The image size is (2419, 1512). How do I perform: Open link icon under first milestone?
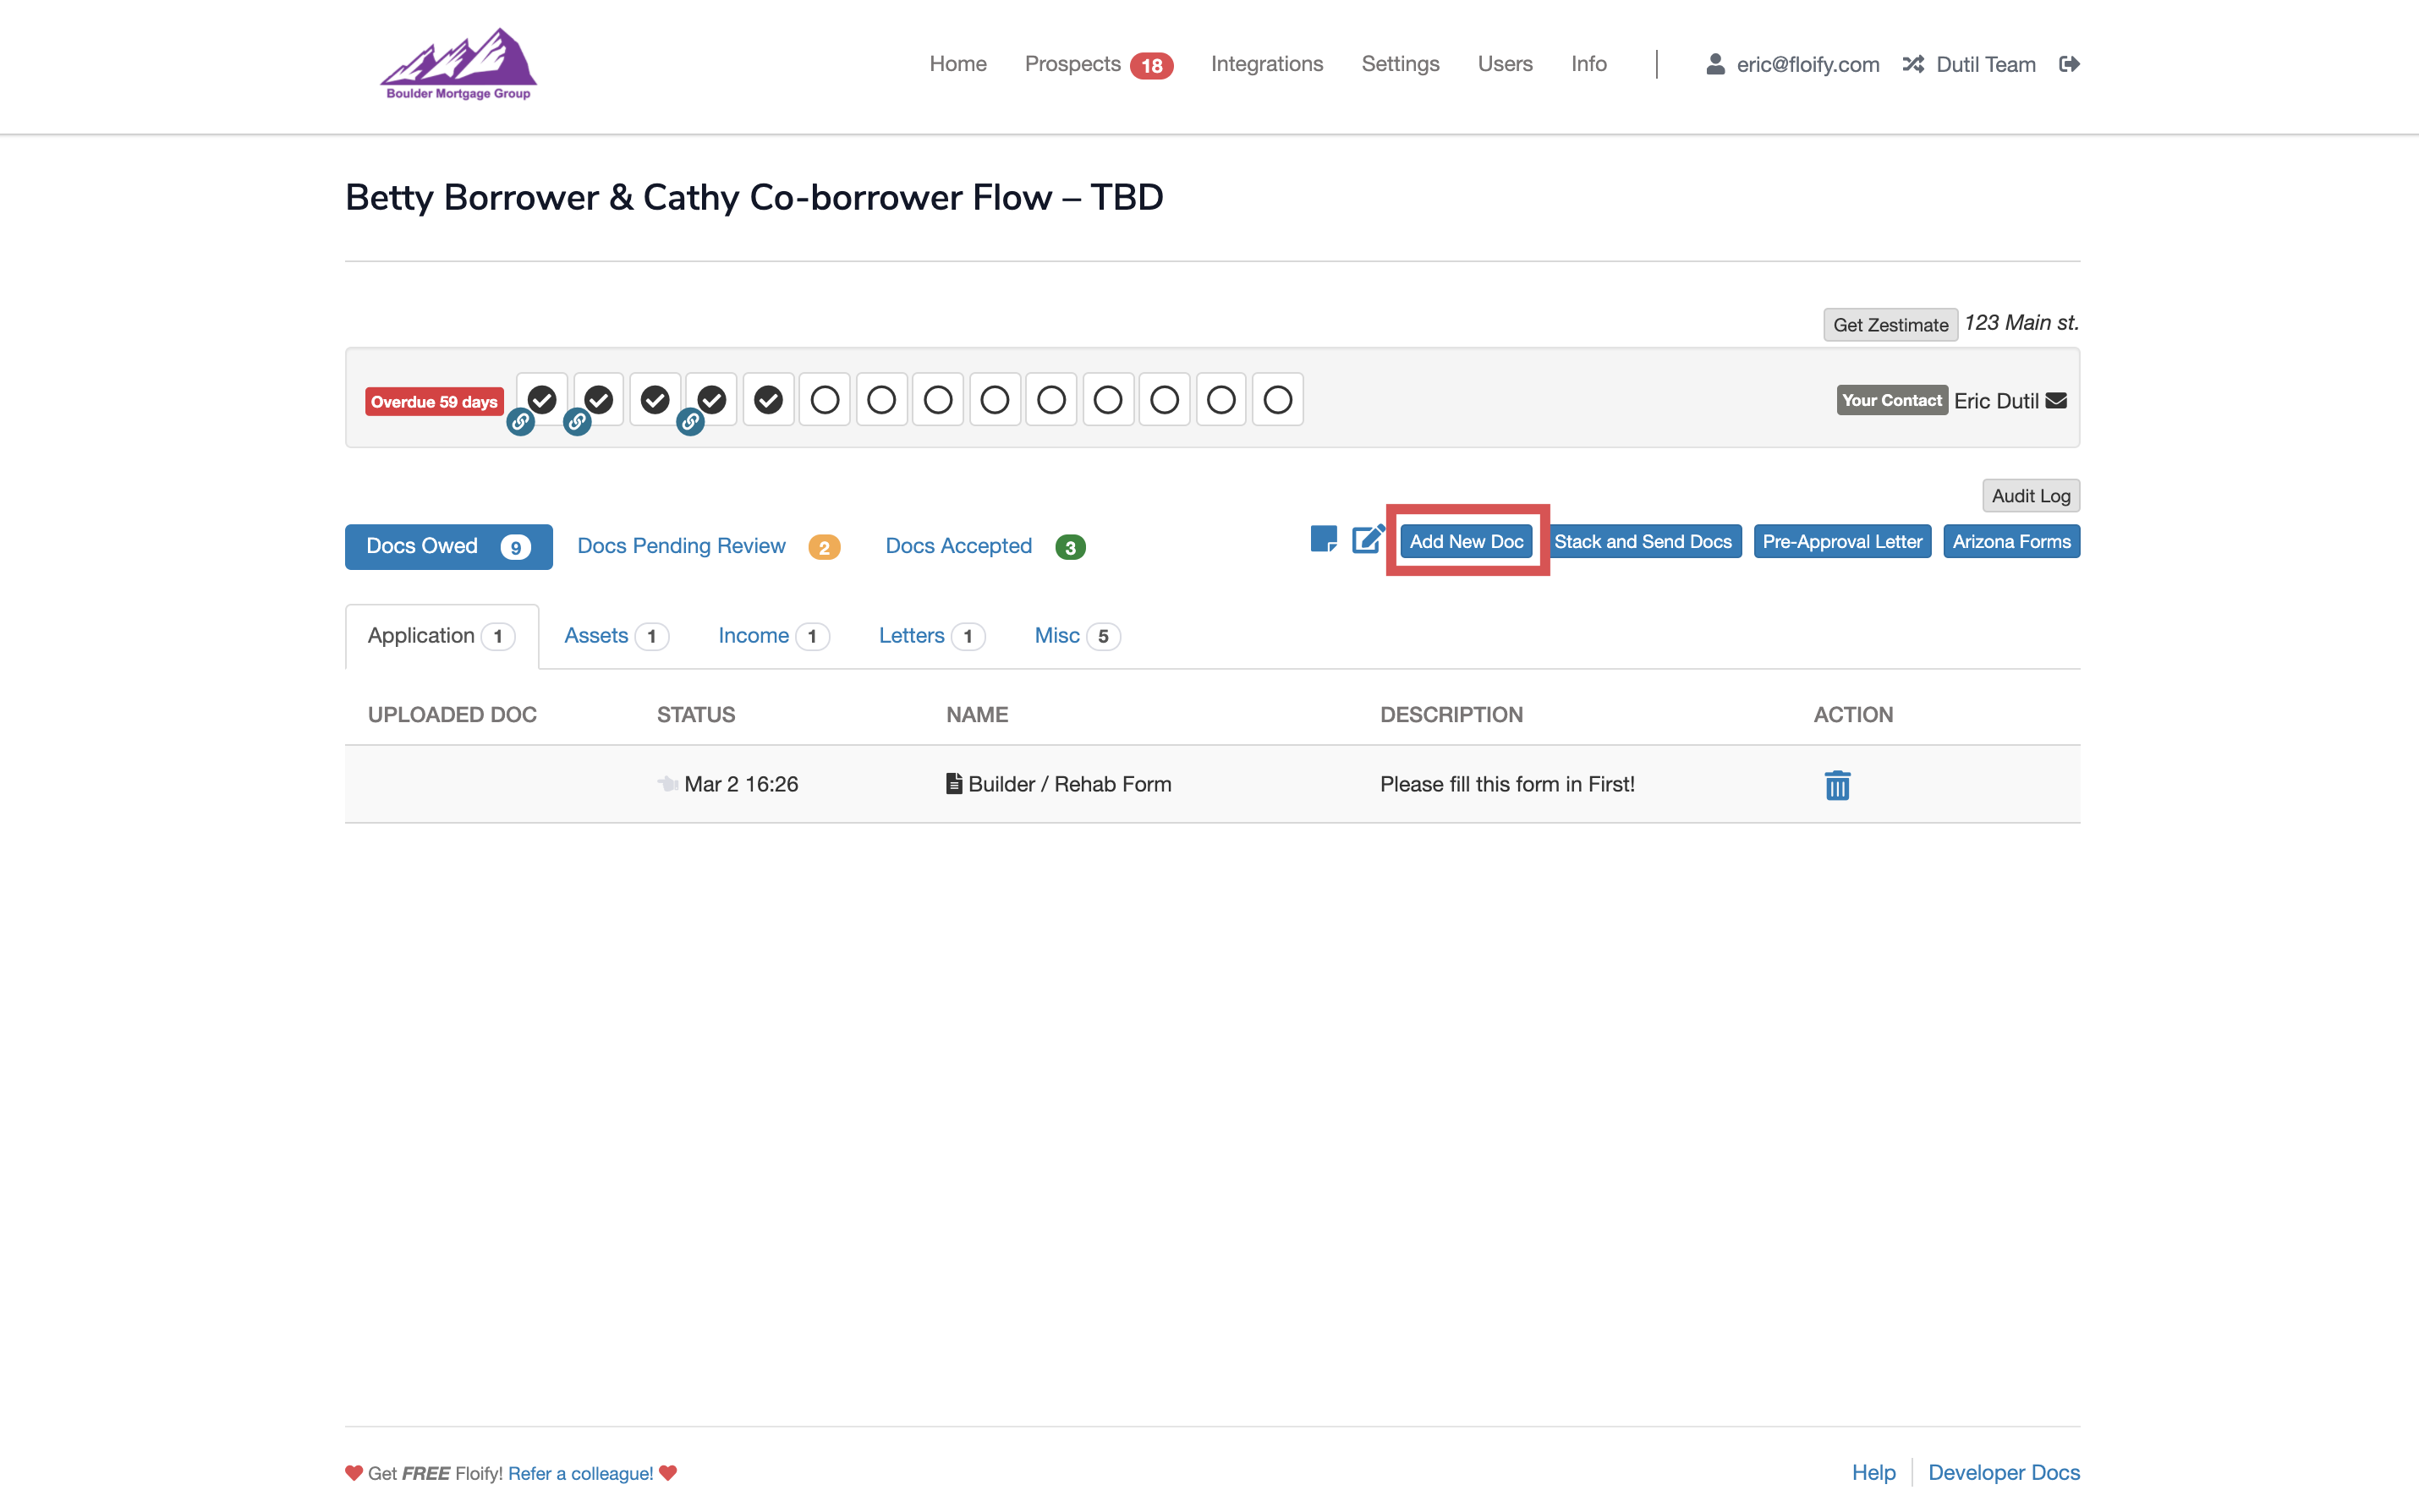coord(520,422)
